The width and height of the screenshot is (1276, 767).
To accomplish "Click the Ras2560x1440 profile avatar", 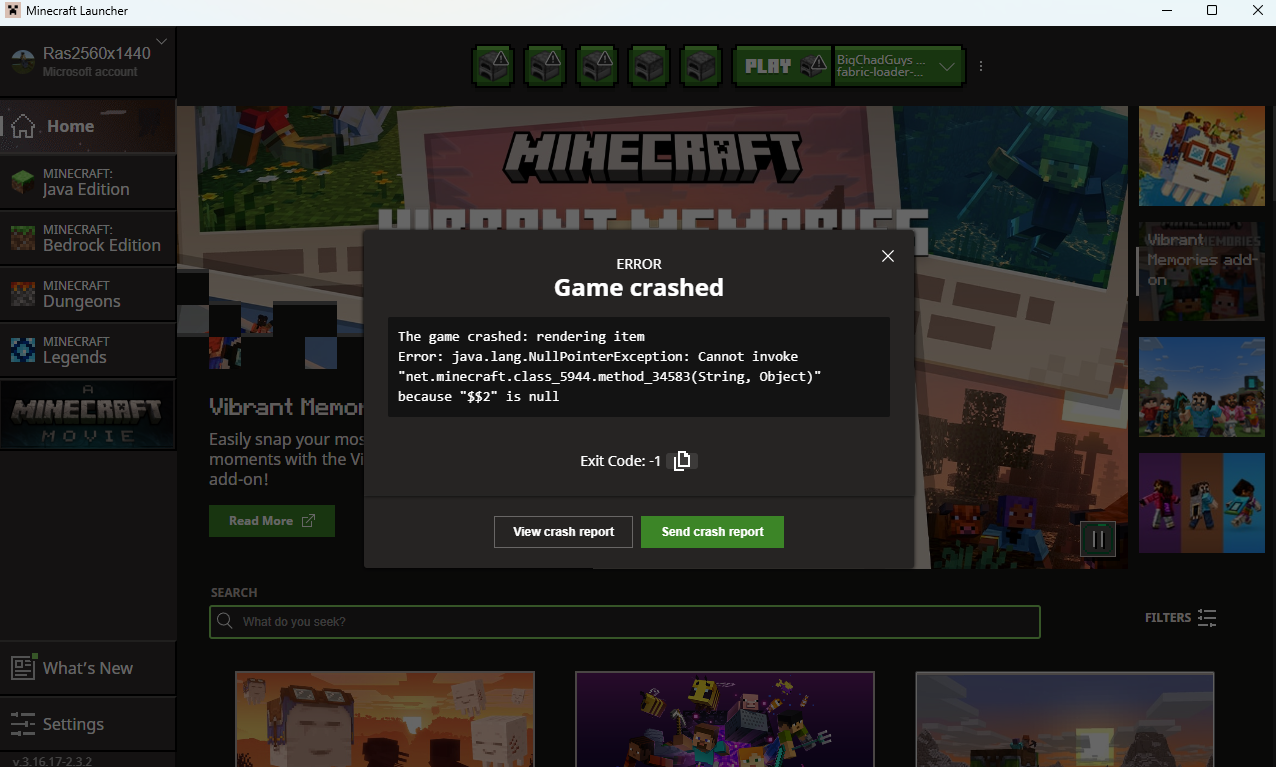I will 22,62.
